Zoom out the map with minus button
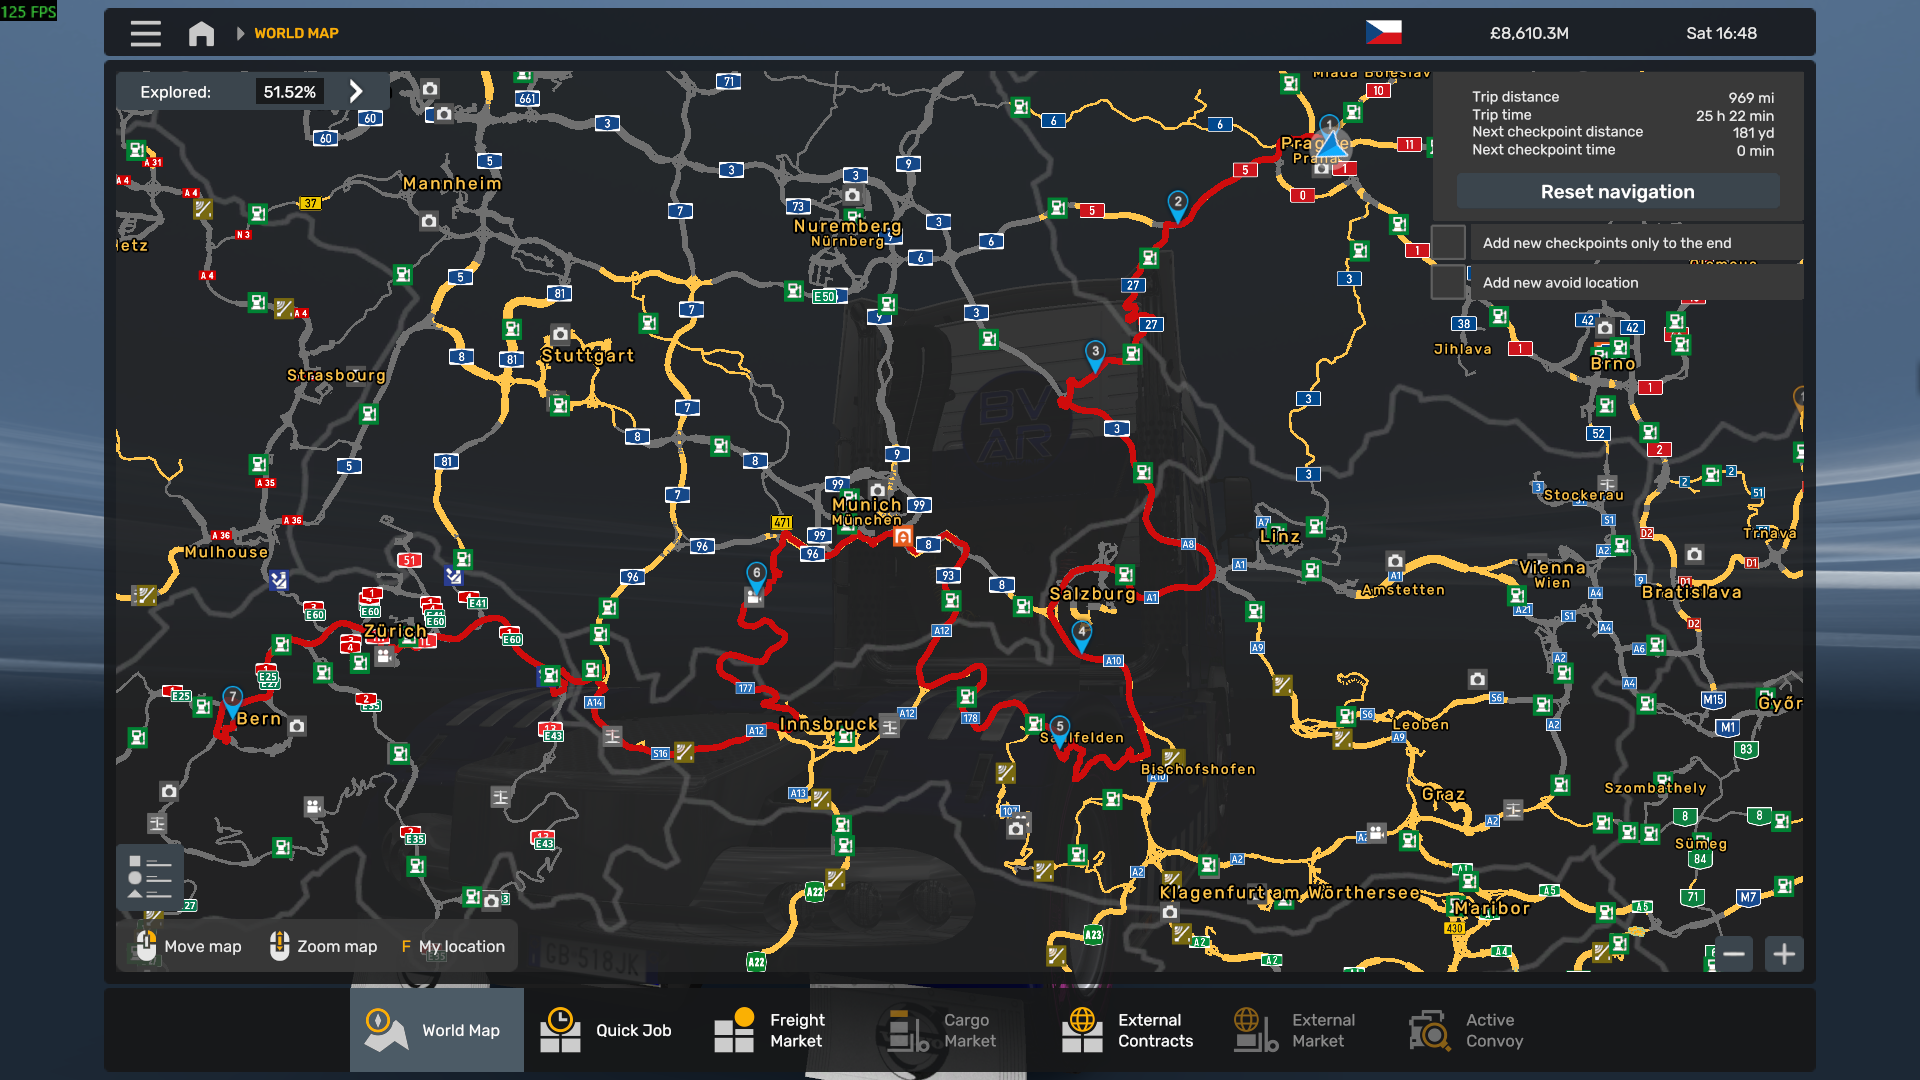Viewport: 1920px width, 1080px height. (1734, 954)
